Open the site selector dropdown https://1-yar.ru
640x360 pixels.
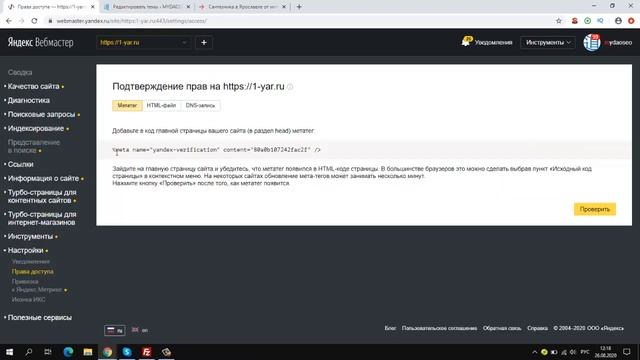(x=143, y=42)
